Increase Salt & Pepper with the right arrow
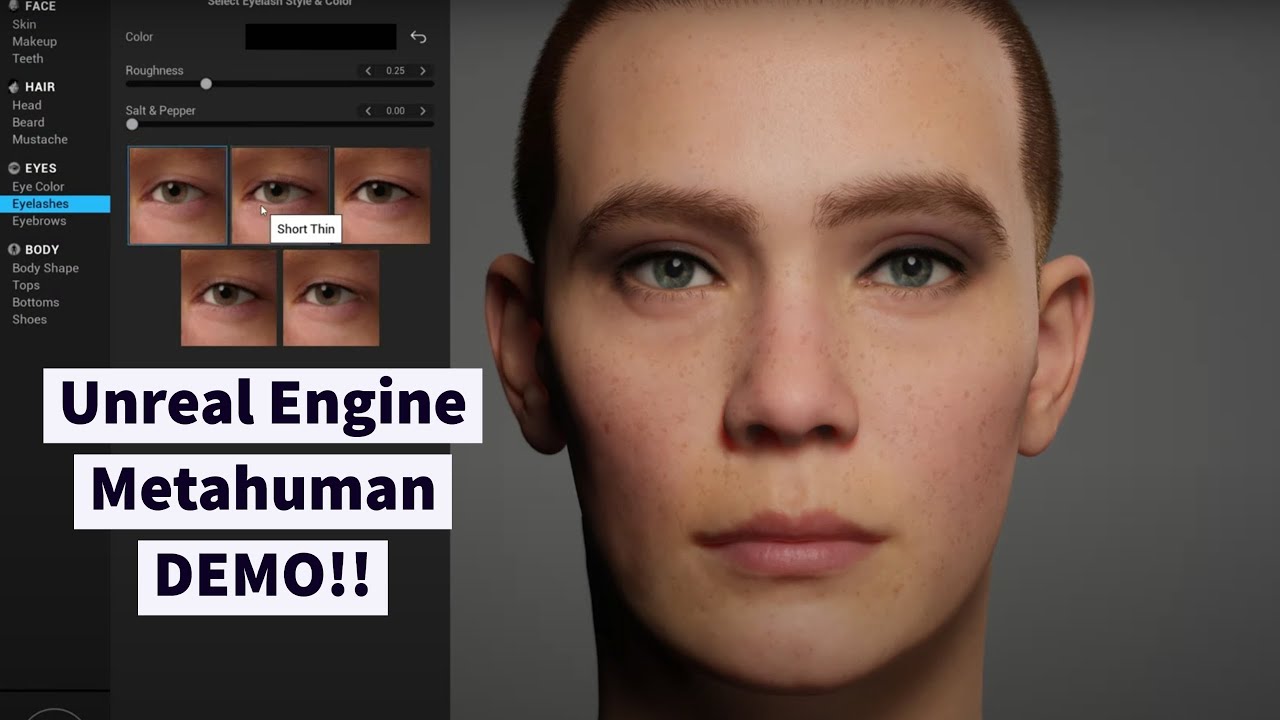 pyautogui.click(x=423, y=111)
